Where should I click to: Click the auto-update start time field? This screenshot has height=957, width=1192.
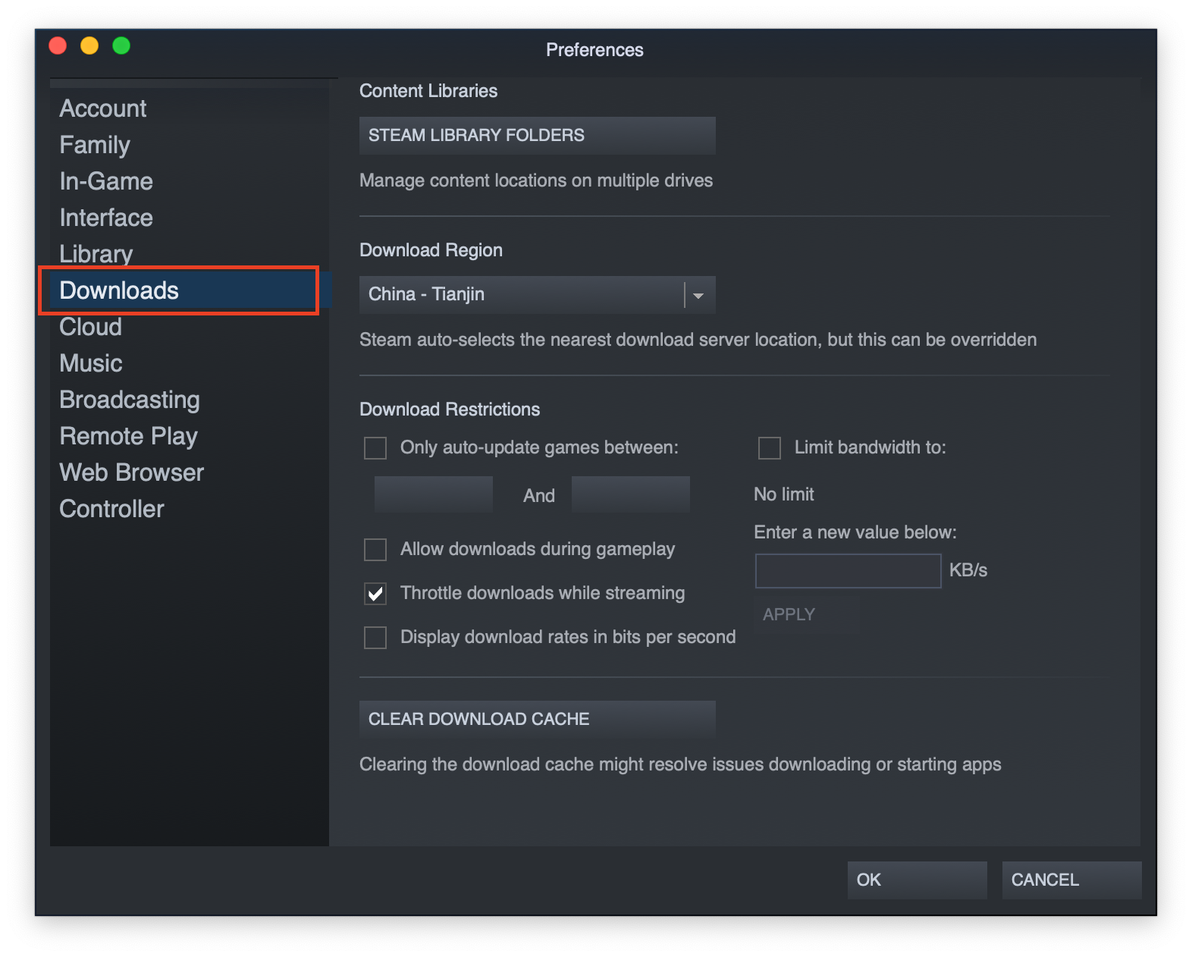tap(433, 495)
